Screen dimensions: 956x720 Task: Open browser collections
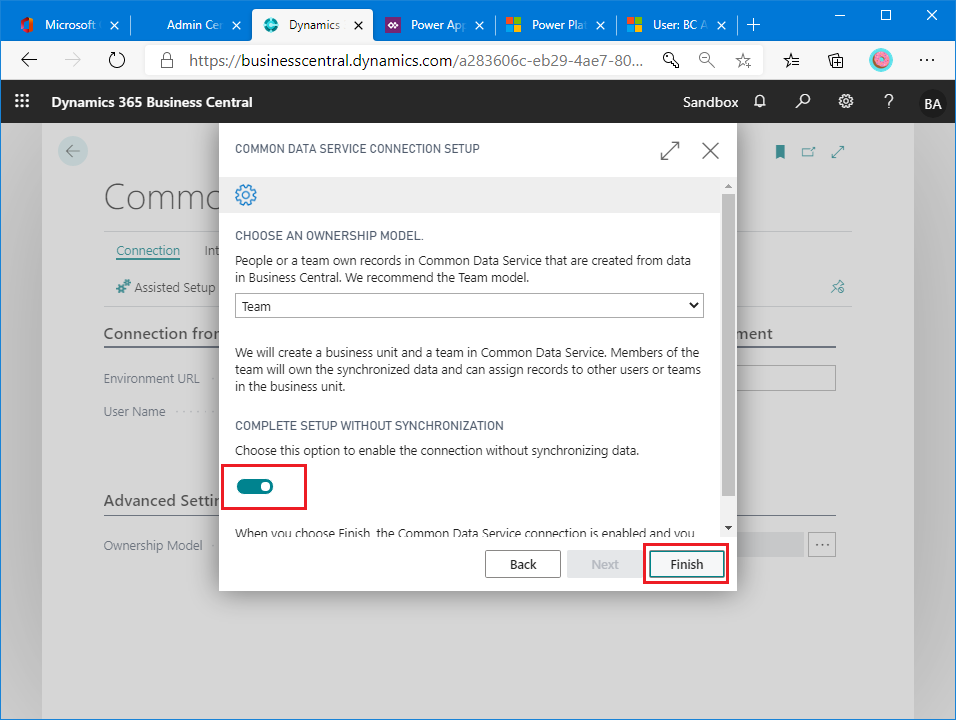(835, 60)
